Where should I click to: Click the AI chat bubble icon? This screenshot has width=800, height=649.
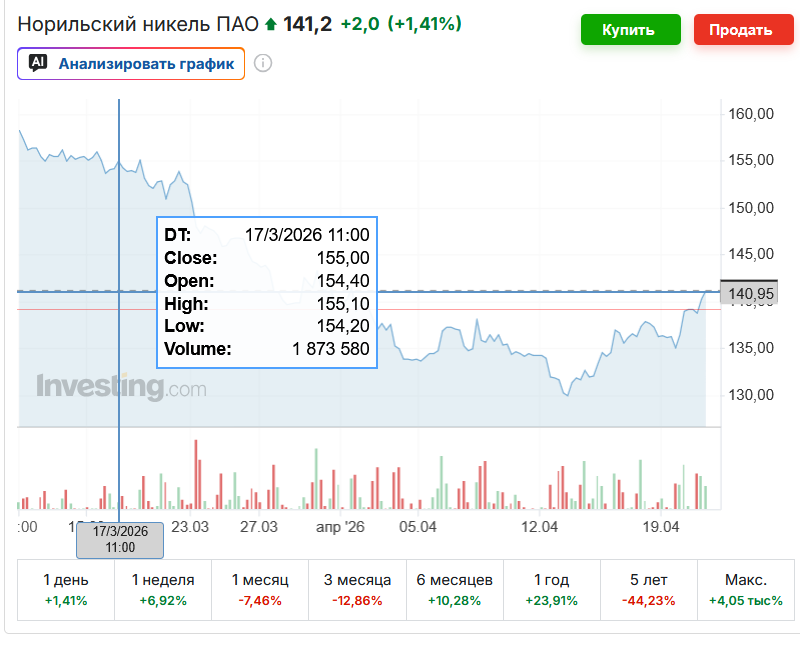click(38, 63)
